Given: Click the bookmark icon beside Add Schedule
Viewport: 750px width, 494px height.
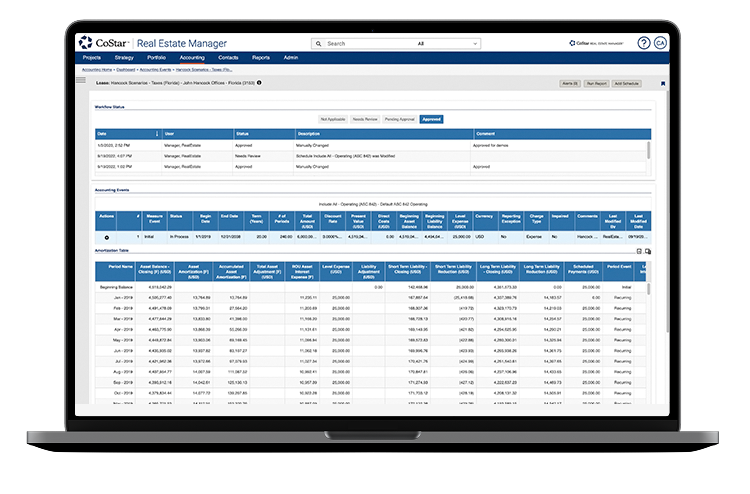Looking at the screenshot, I should pyautogui.click(x=662, y=84).
